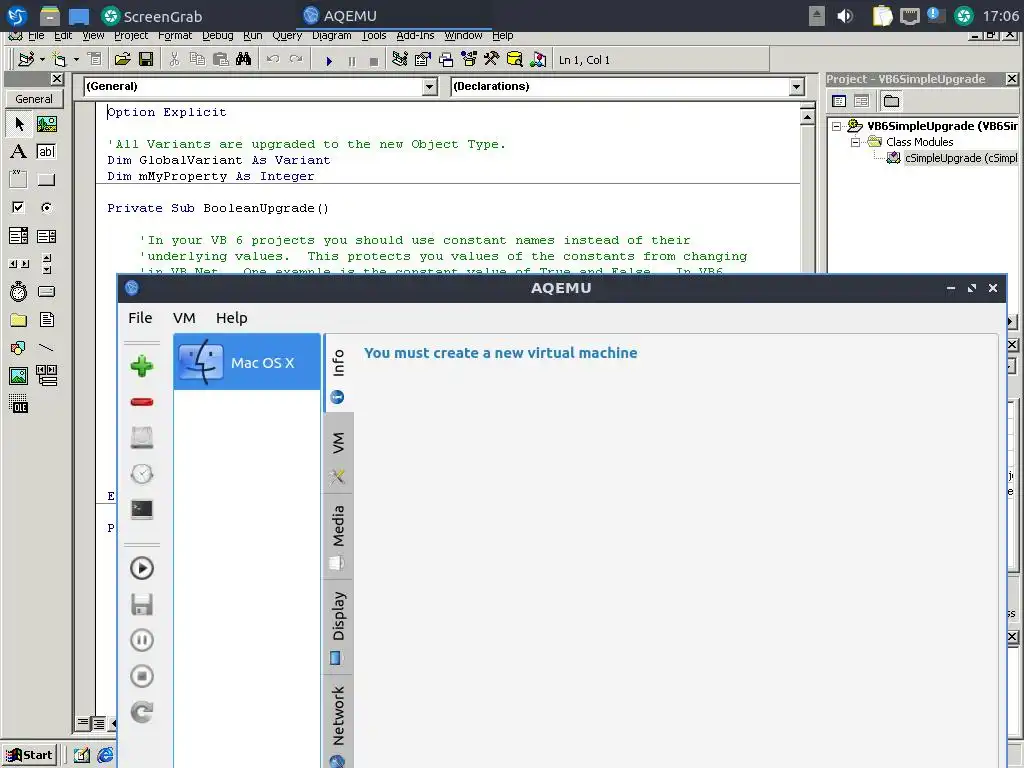This screenshot has width=1024, height=768.
Task: Select the PictureBox control in toolbox
Action: 46,123
